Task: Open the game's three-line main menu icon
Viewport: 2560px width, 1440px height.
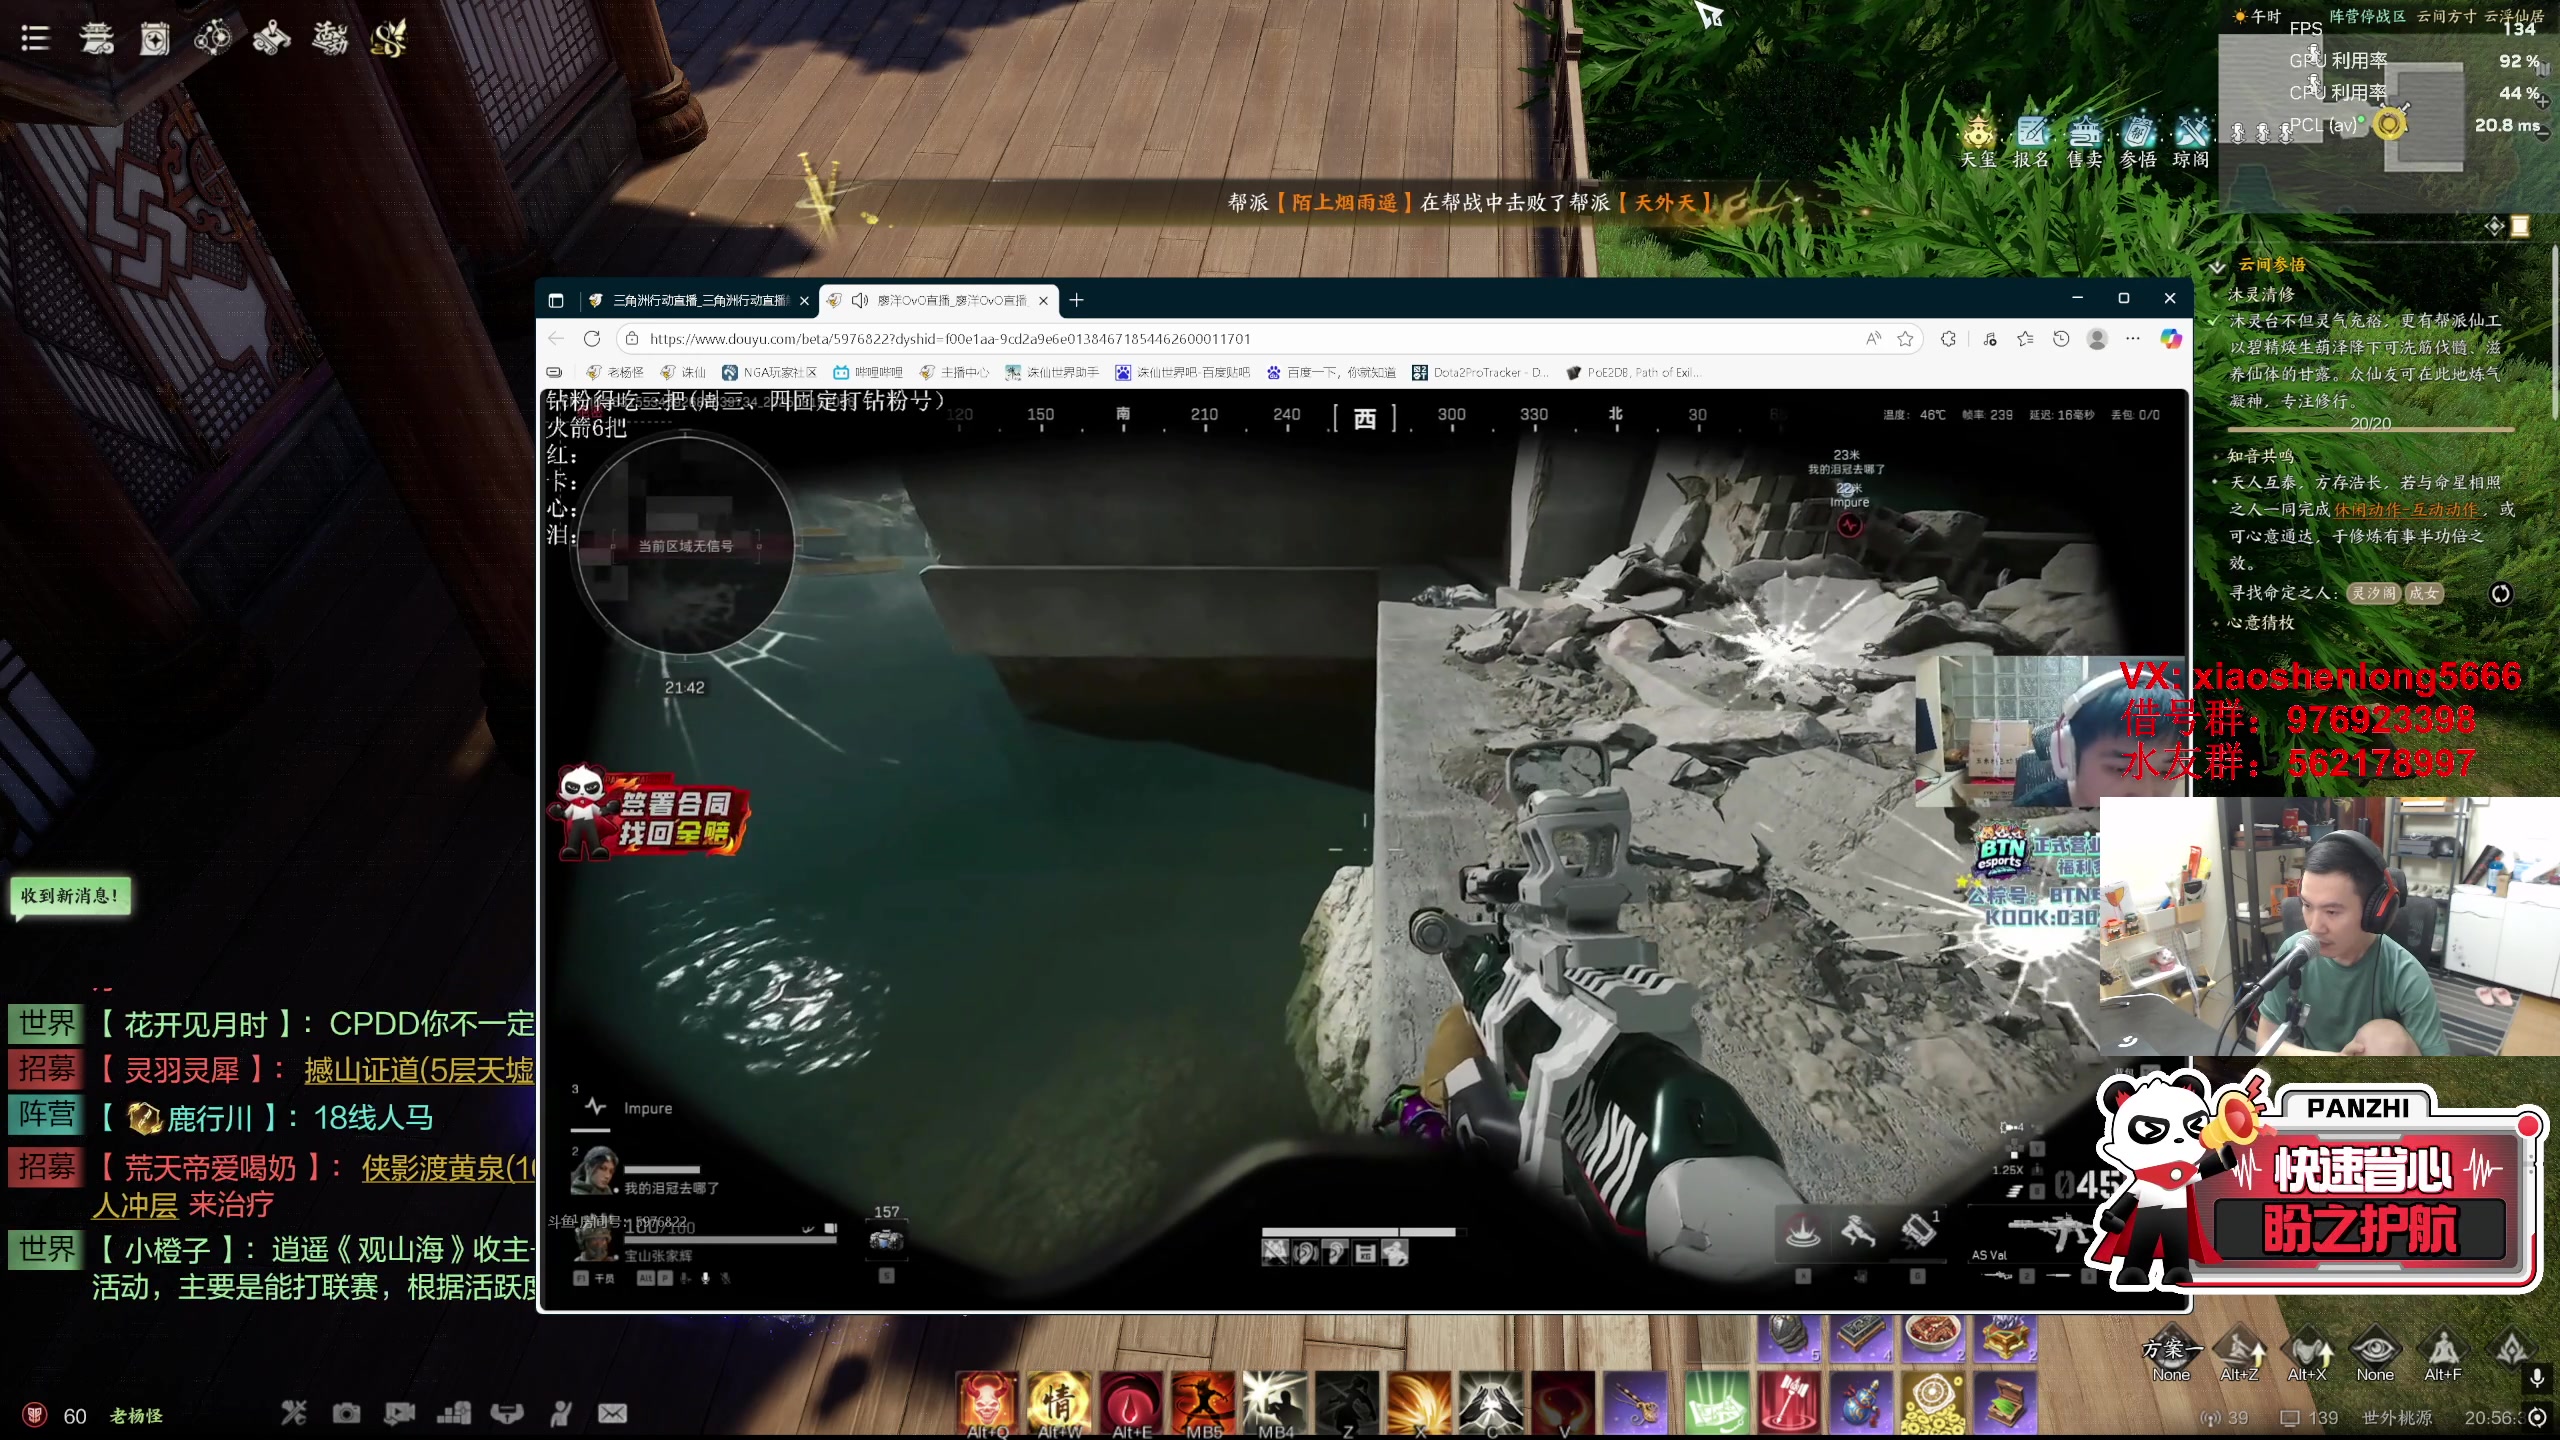Action: 35,39
